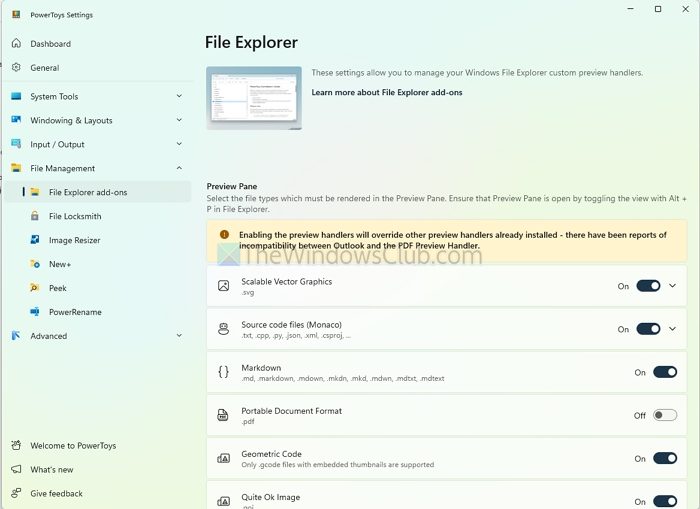Click the File Locksmith icon
The height and width of the screenshot is (509, 700).
(x=35, y=216)
